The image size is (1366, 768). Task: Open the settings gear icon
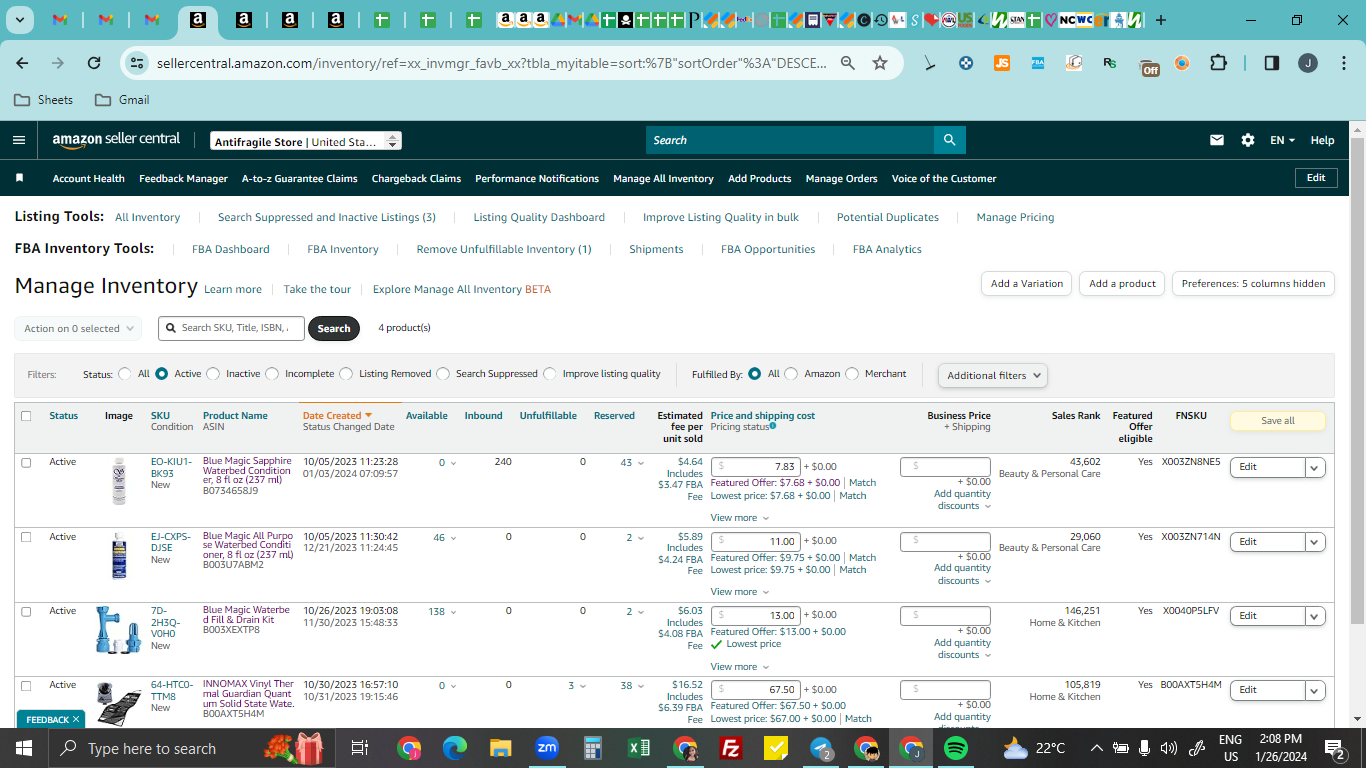pyautogui.click(x=1248, y=140)
